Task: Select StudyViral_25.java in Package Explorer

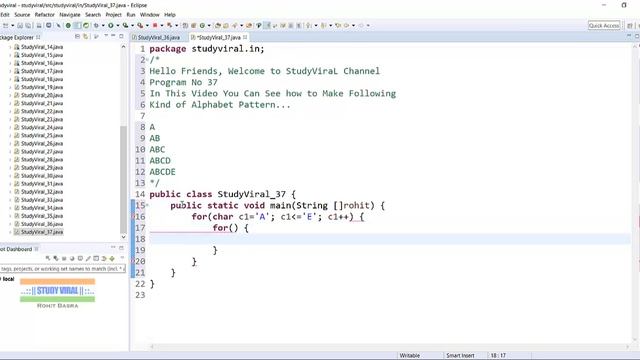Action: click(x=42, y=136)
